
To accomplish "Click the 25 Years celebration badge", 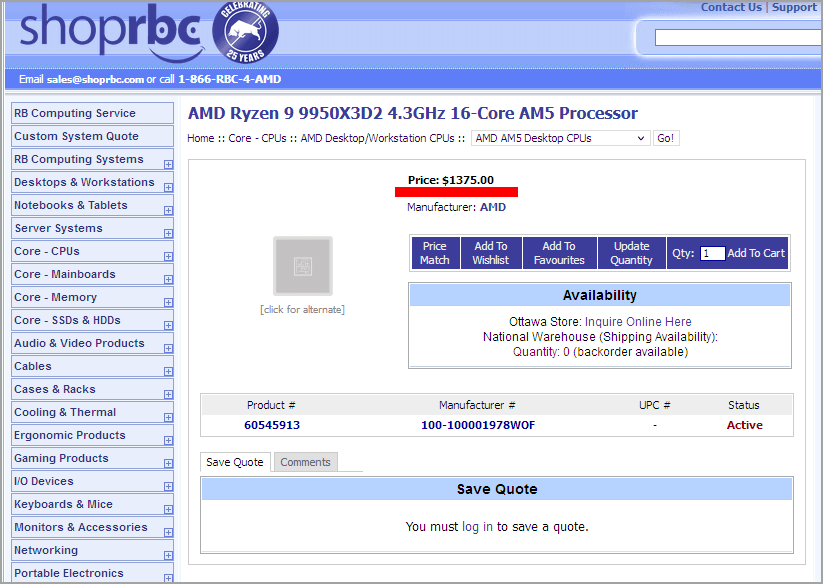I will pyautogui.click(x=245, y=32).
